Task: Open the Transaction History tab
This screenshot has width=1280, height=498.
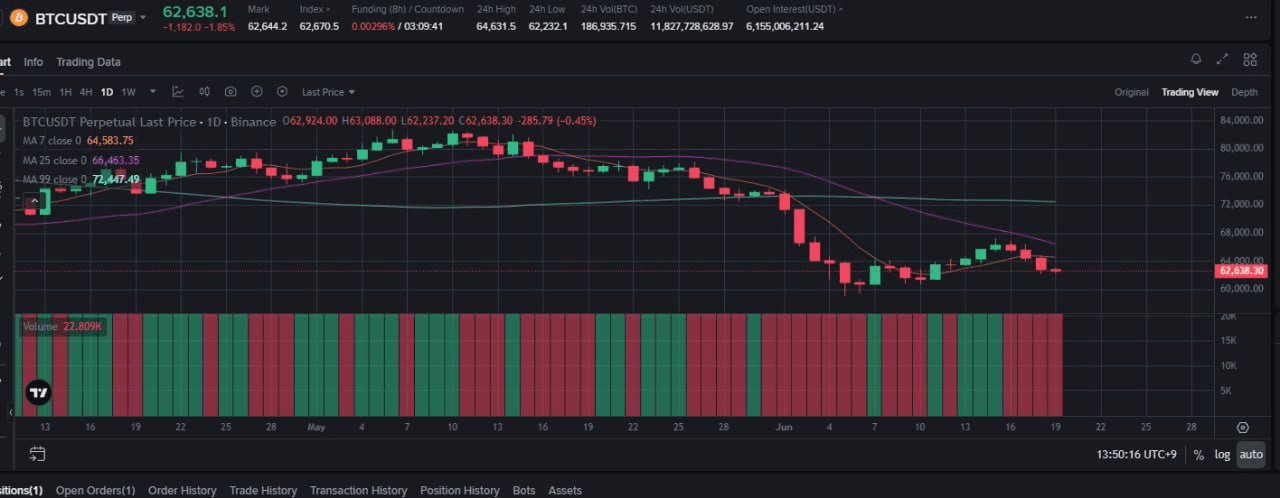Action: [358, 490]
